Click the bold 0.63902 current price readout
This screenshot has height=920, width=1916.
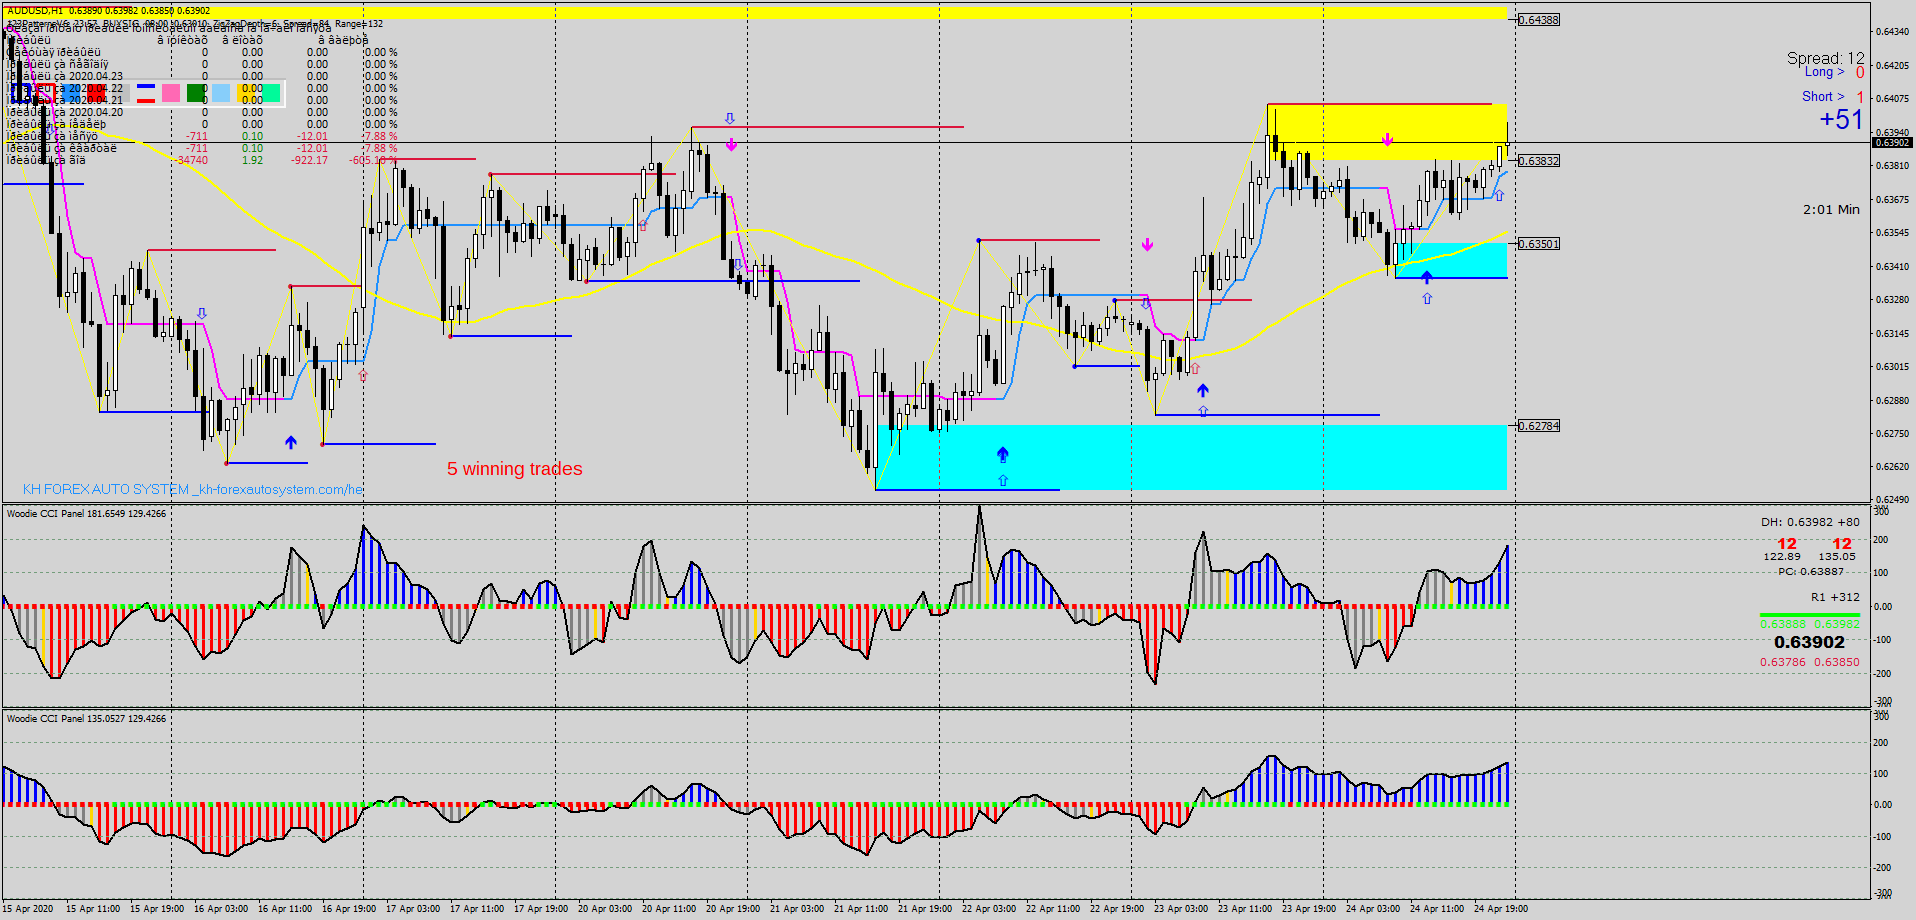(x=1809, y=643)
